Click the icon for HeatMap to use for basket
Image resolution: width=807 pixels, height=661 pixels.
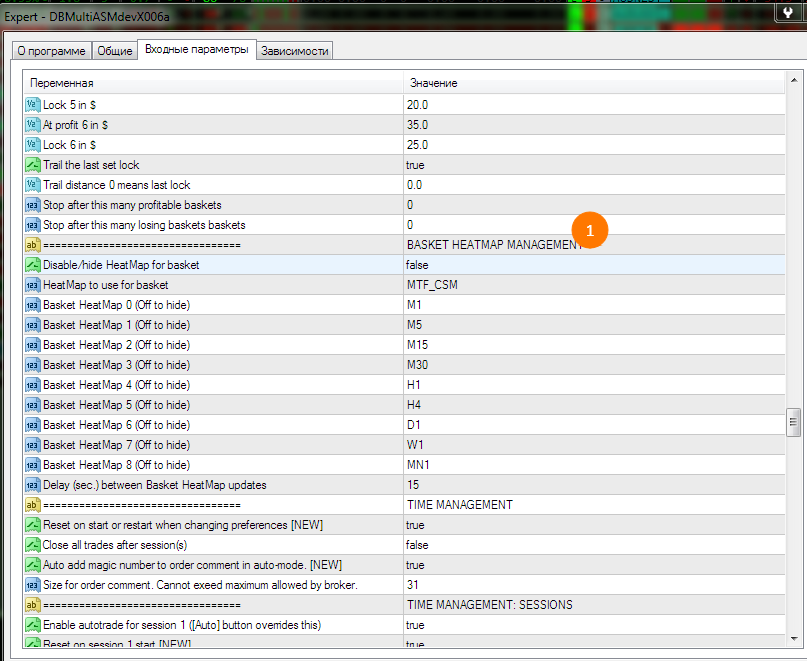(x=32, y=285)
